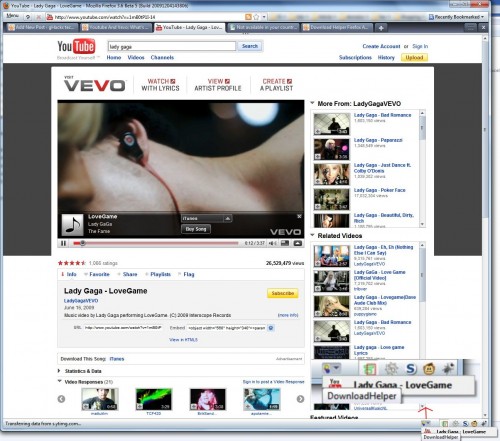Collapse the Related Videos section
The height and width of the screenshot is (441, 500).
tap(312, 235)
